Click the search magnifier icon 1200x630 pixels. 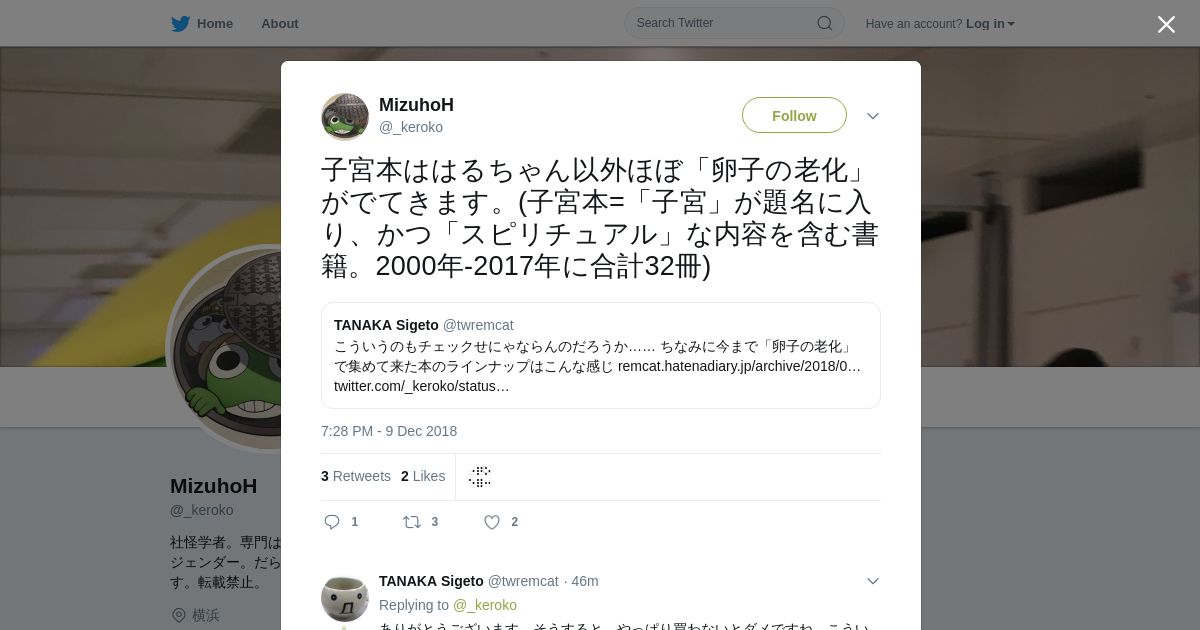tap(824, 23)
